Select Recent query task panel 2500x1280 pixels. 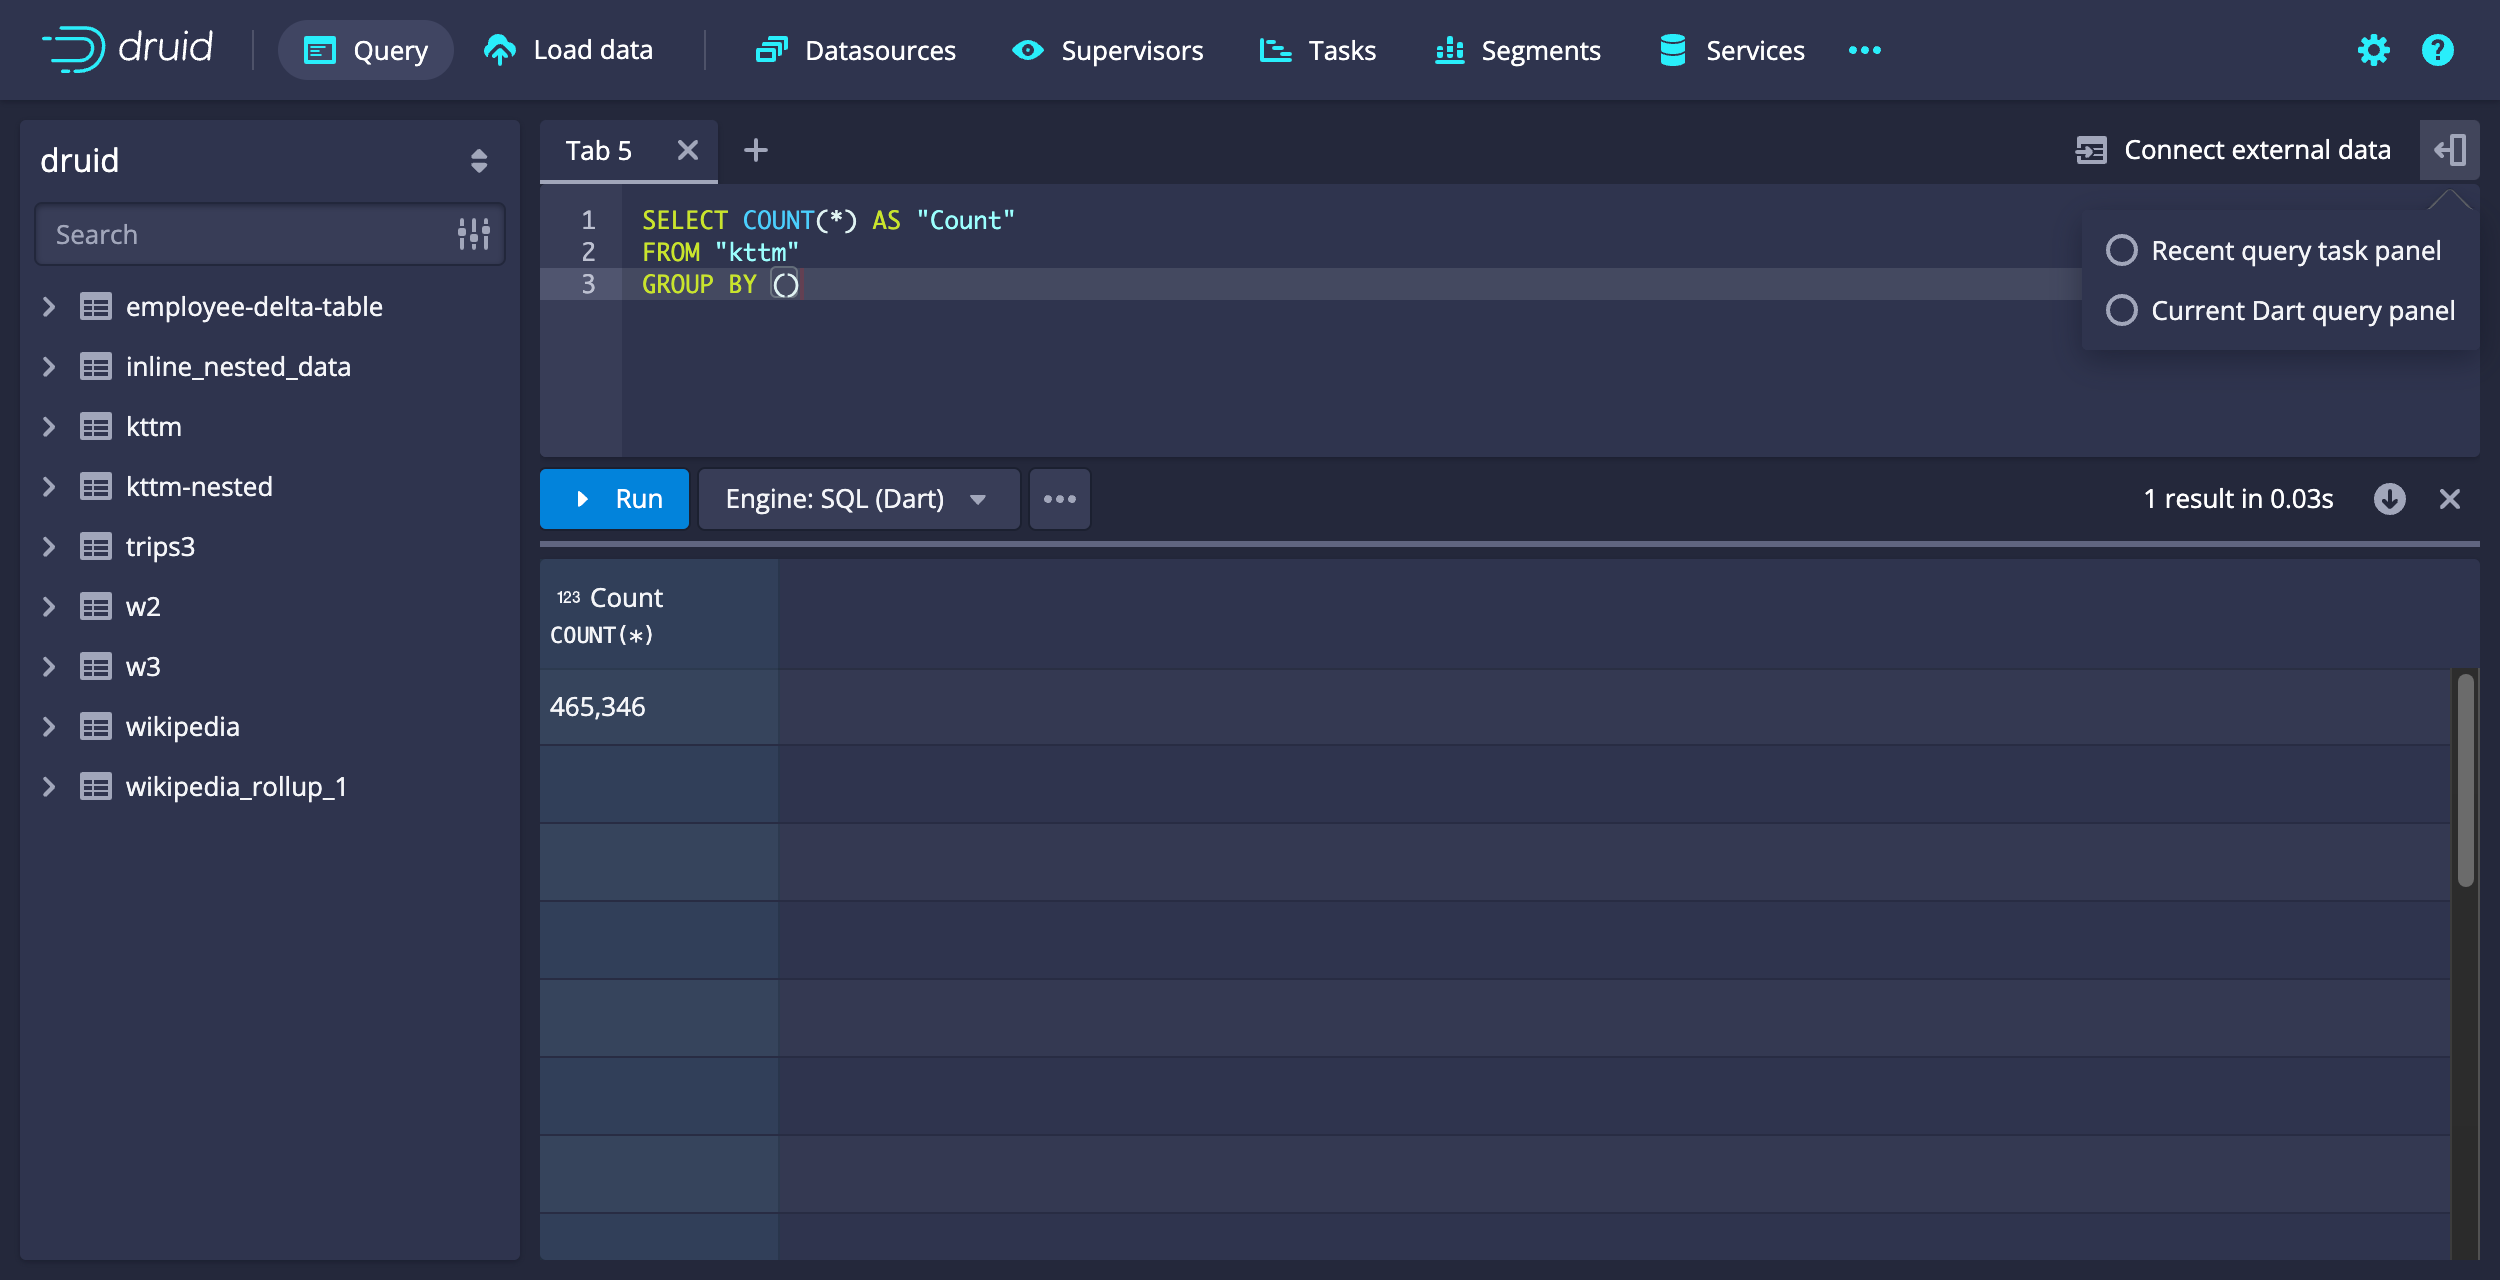[2122, 250]
